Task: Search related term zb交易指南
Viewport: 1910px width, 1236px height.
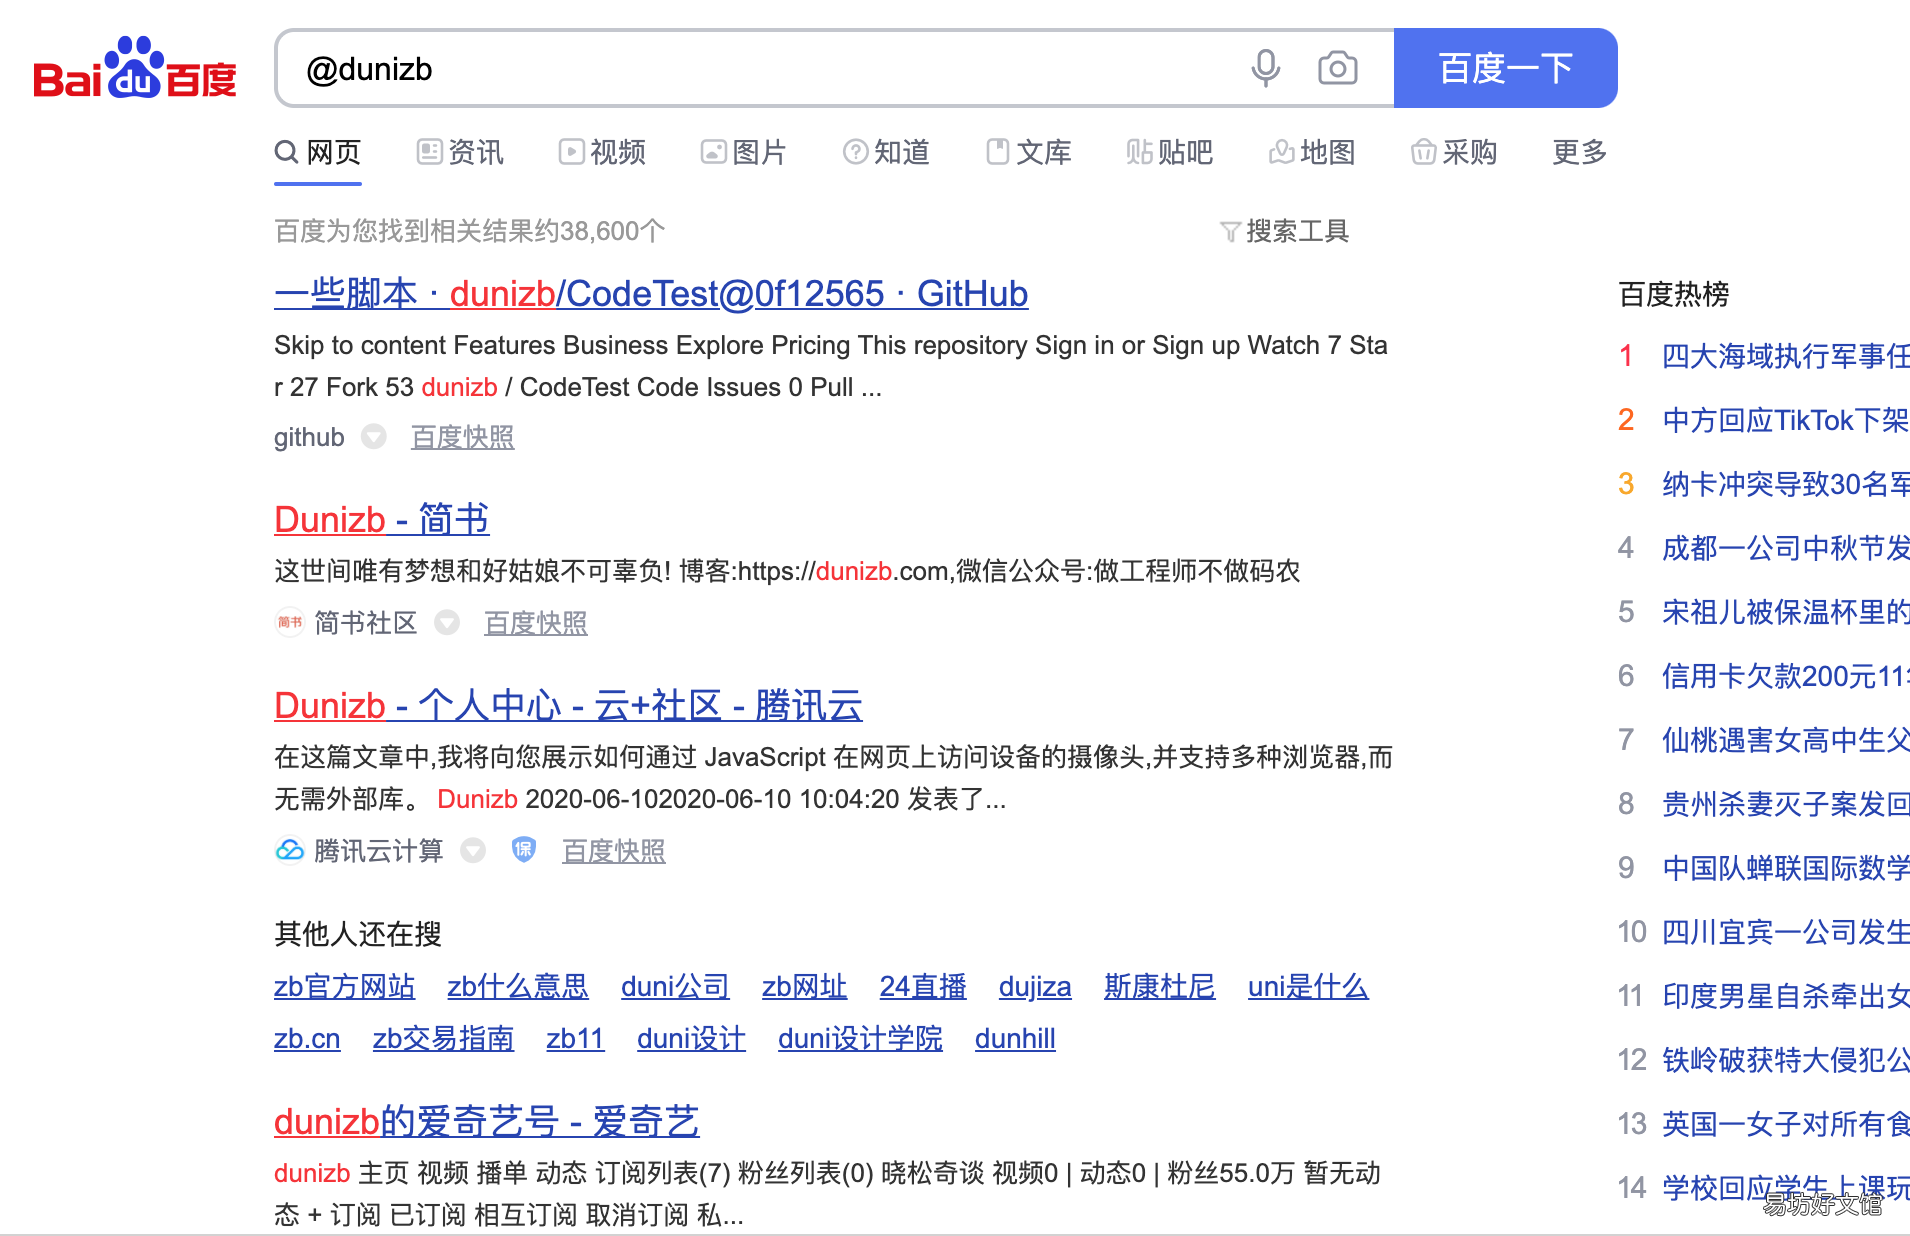Action: point(443,1038)
